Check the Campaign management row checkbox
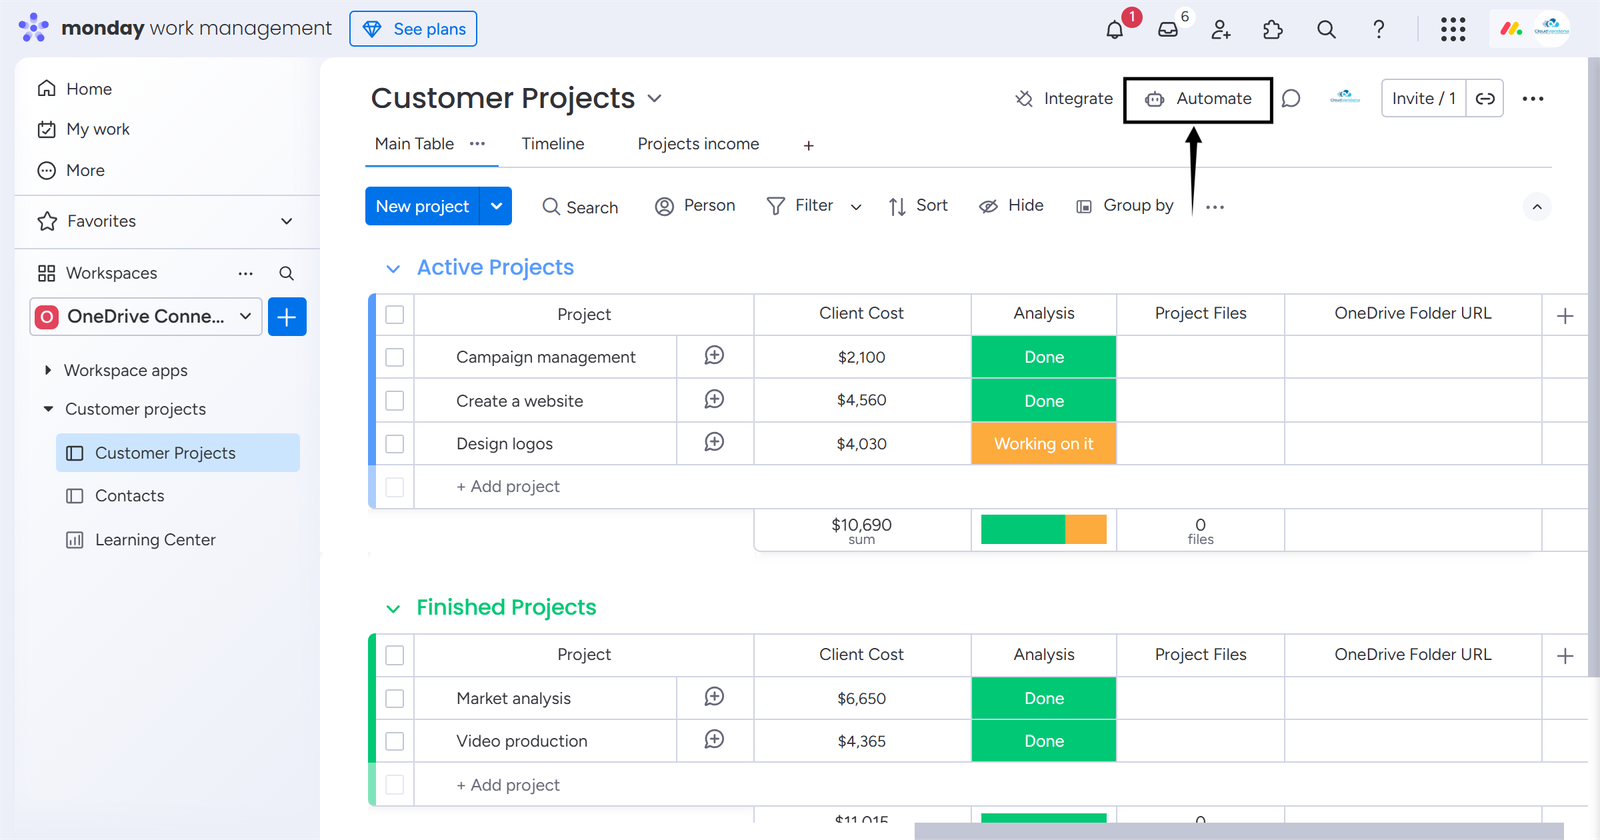The image size is (1600, 840). (395, 357)
